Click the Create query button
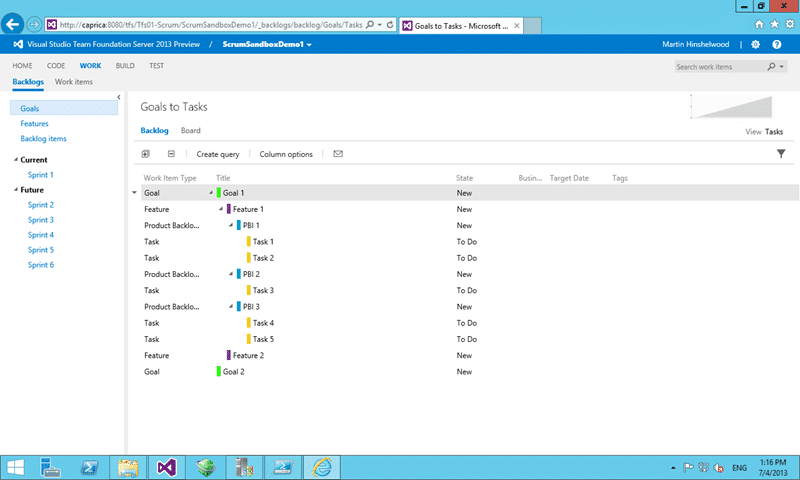800x480 pixels. [218, 154]
